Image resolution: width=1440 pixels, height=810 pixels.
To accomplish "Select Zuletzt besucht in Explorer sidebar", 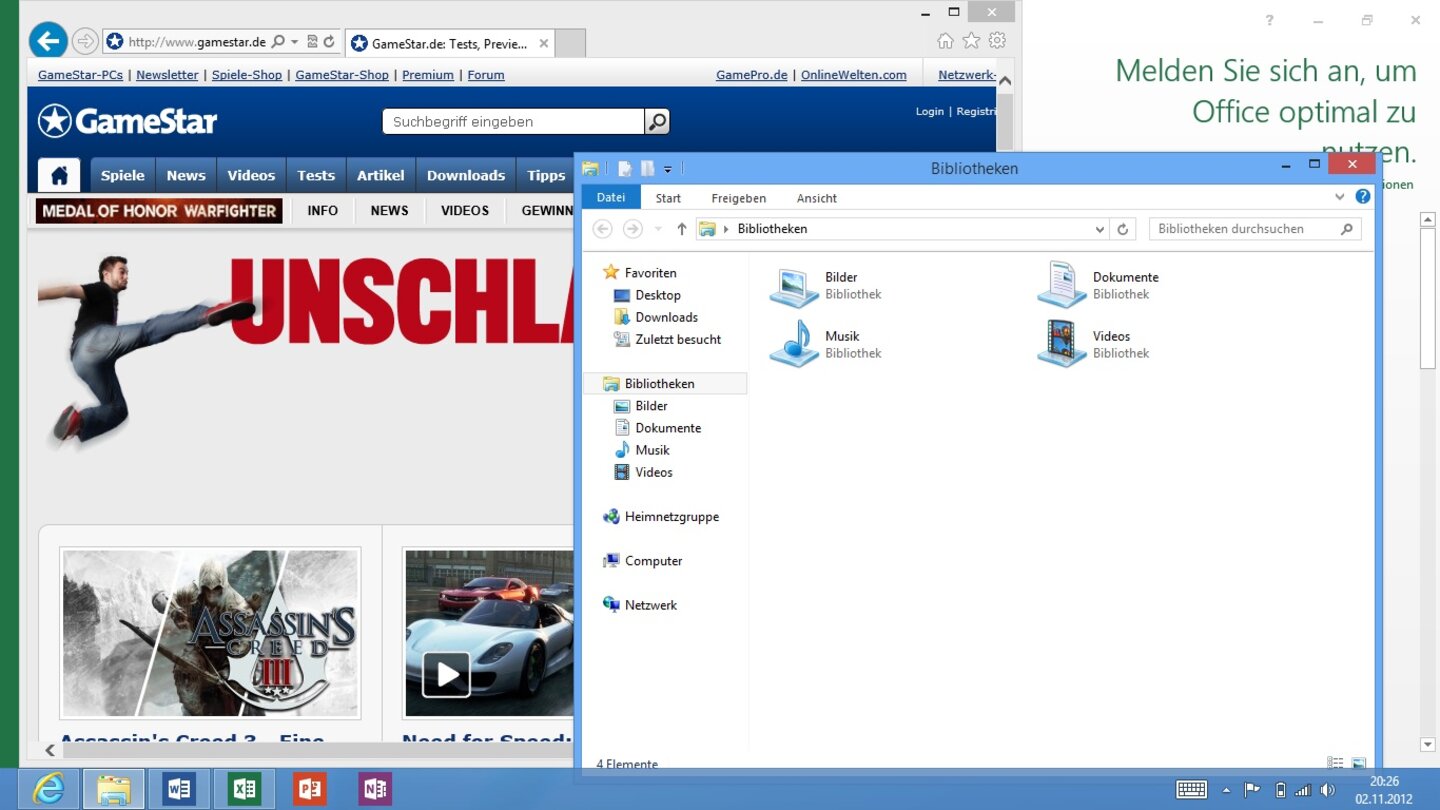I will [668, 339].
